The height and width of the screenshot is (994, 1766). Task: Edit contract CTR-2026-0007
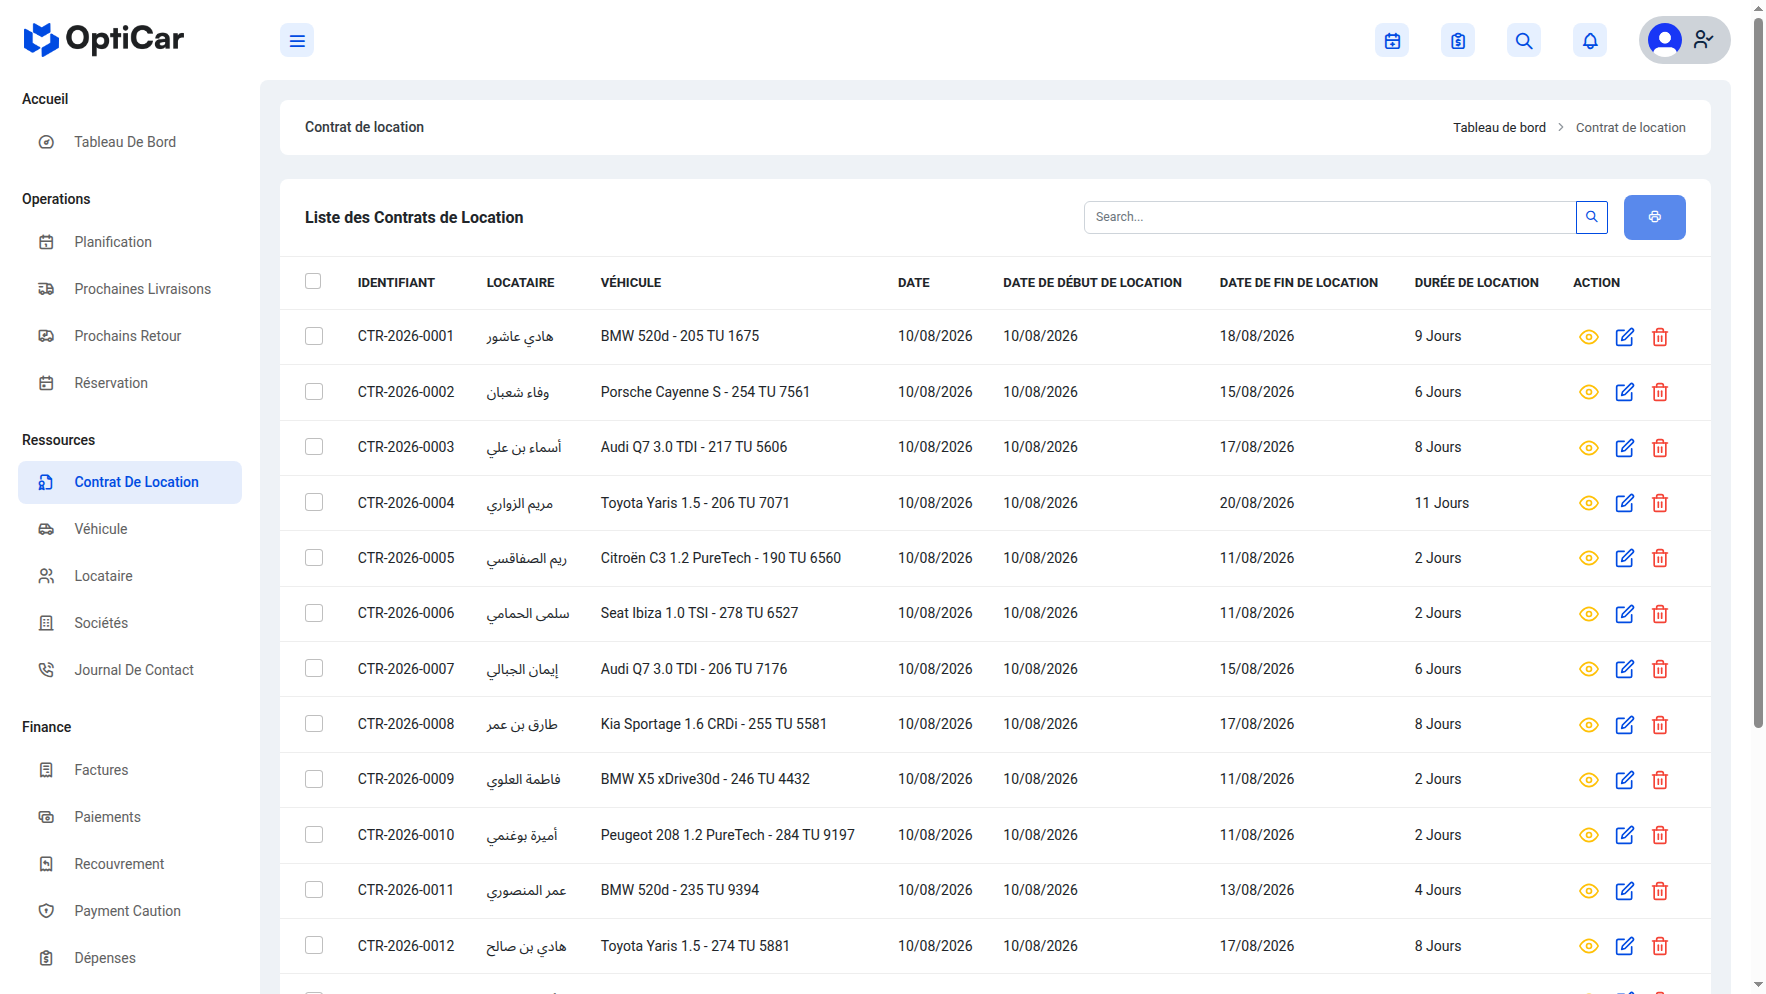(x=1625, y=669)
